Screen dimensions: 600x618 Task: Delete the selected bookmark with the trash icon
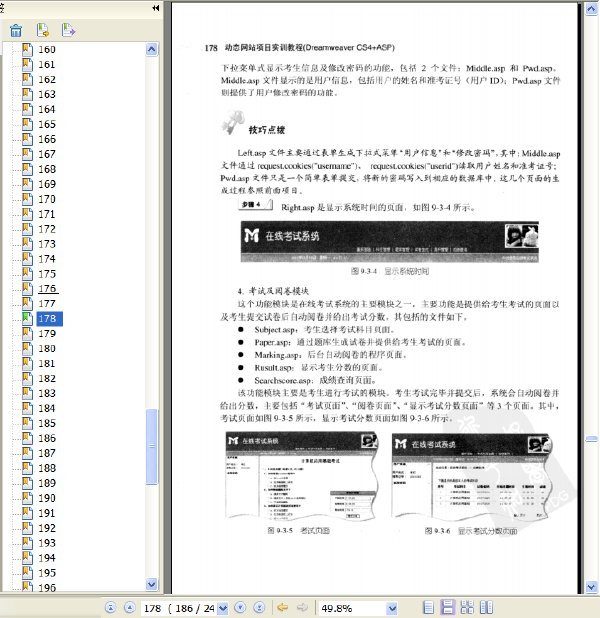16,30
